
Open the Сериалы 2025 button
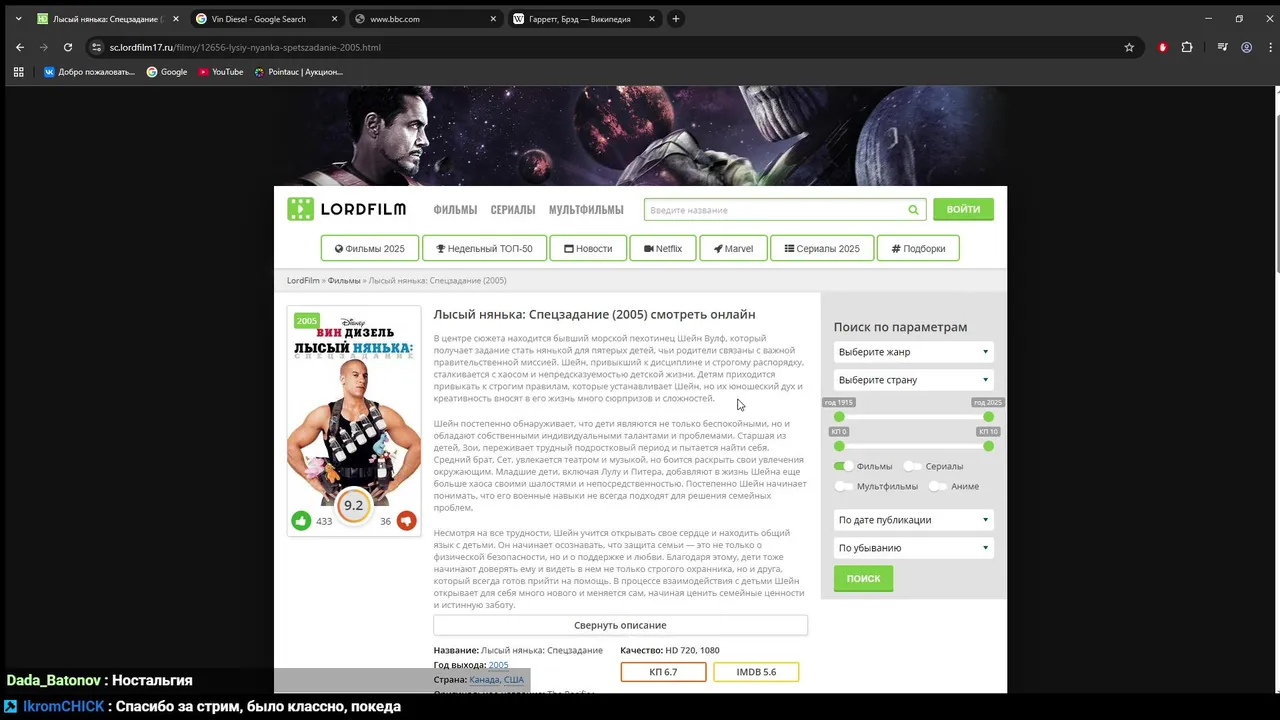click(822, 248)
